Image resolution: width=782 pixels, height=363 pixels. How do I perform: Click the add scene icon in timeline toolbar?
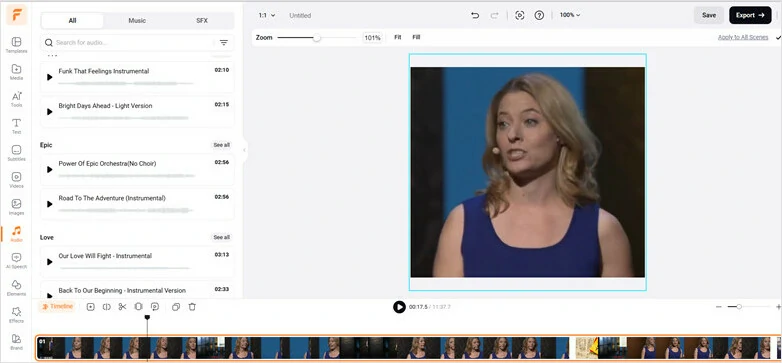point(90,307)
